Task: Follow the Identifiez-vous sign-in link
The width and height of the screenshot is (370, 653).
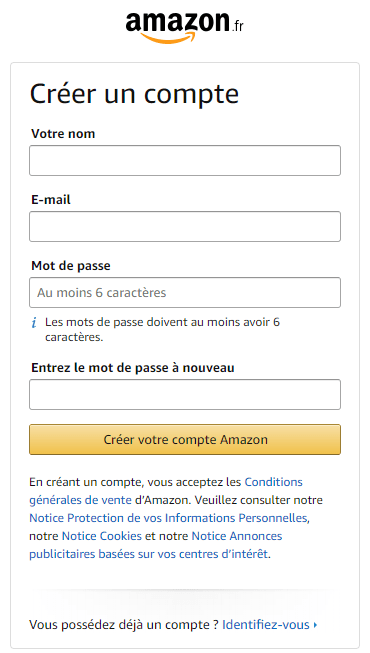Action: click(266, 625)
